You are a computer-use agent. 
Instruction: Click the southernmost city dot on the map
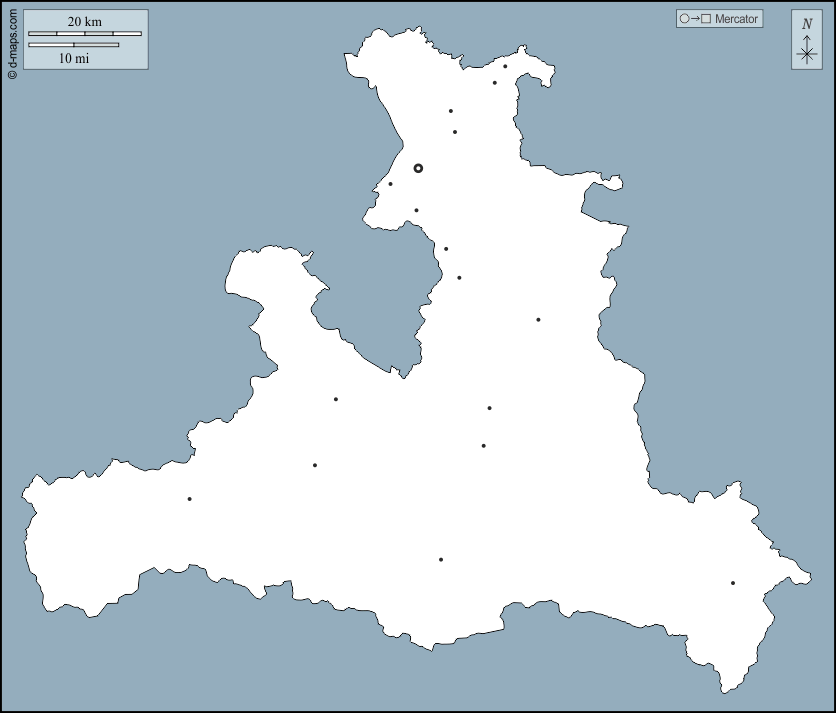click(732, 583)
